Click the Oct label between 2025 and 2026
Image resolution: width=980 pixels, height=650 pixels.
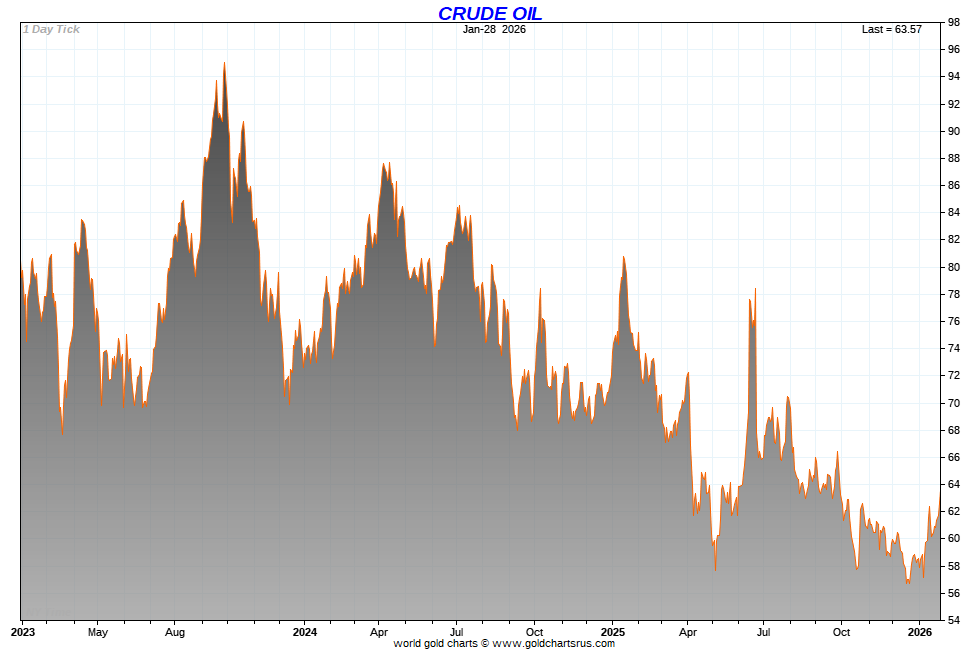[841, 632]
